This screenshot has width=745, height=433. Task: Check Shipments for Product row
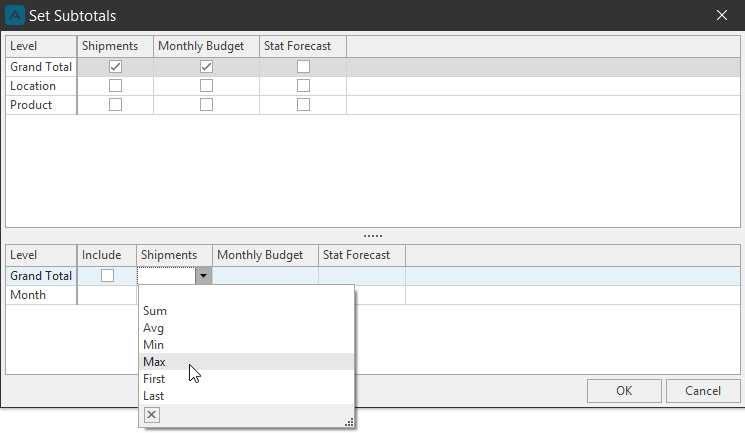(x=115, y=105)
